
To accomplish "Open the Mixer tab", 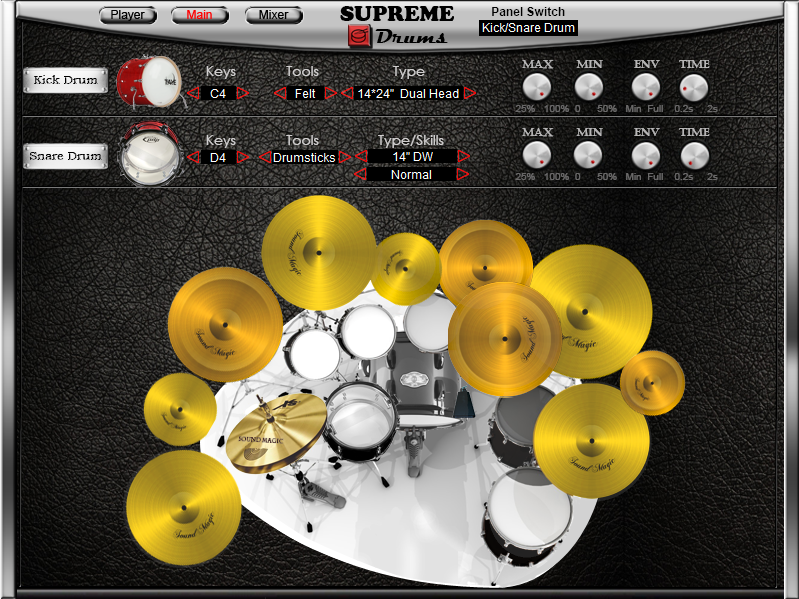I will click(273, 15).
